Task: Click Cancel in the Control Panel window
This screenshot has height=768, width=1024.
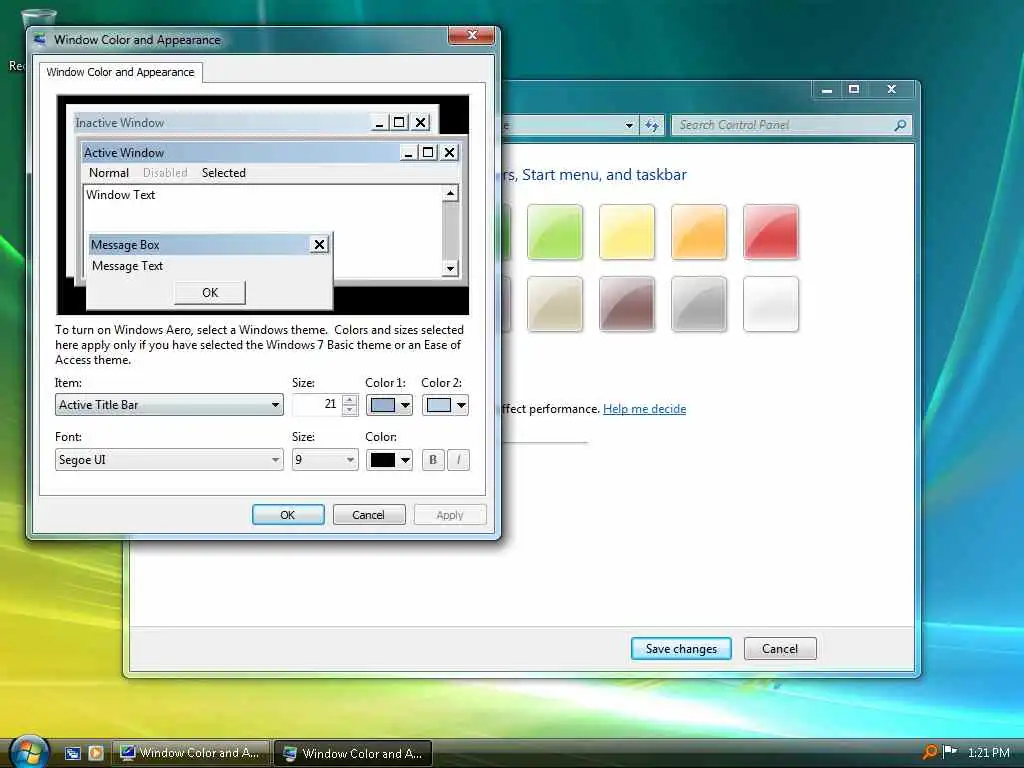Action: pyautogui.click(x=780, y=648)
